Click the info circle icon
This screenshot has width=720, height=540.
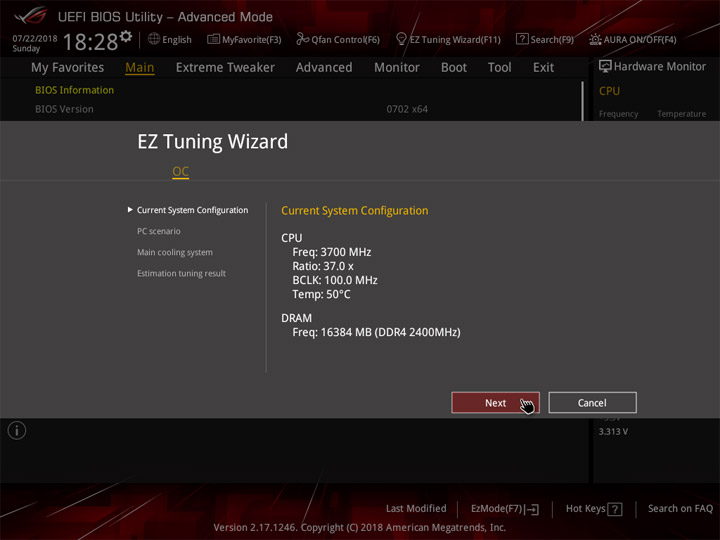pos(17,431)
